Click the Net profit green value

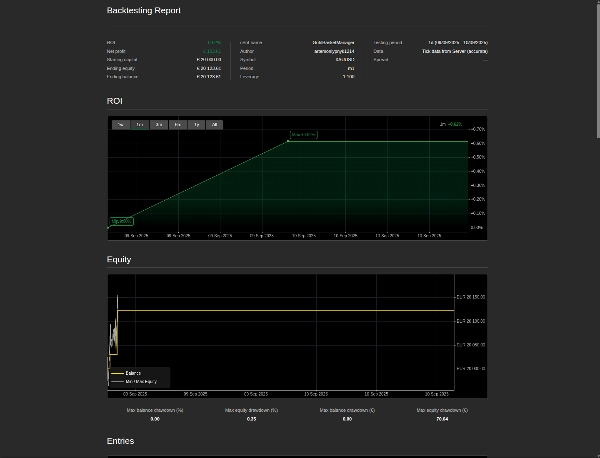(212, 51)
